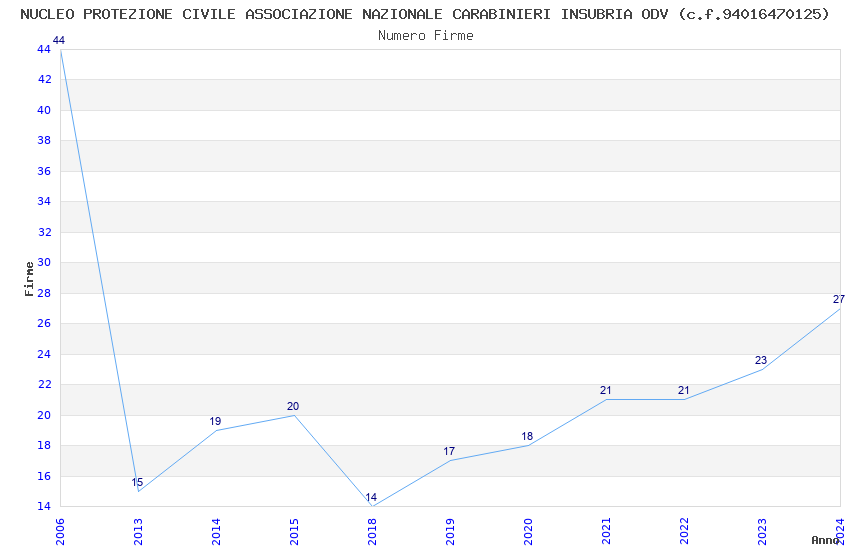Click the x-axis year label 2015
This screenshot has width=850, height=550.
tap(294, 532)
